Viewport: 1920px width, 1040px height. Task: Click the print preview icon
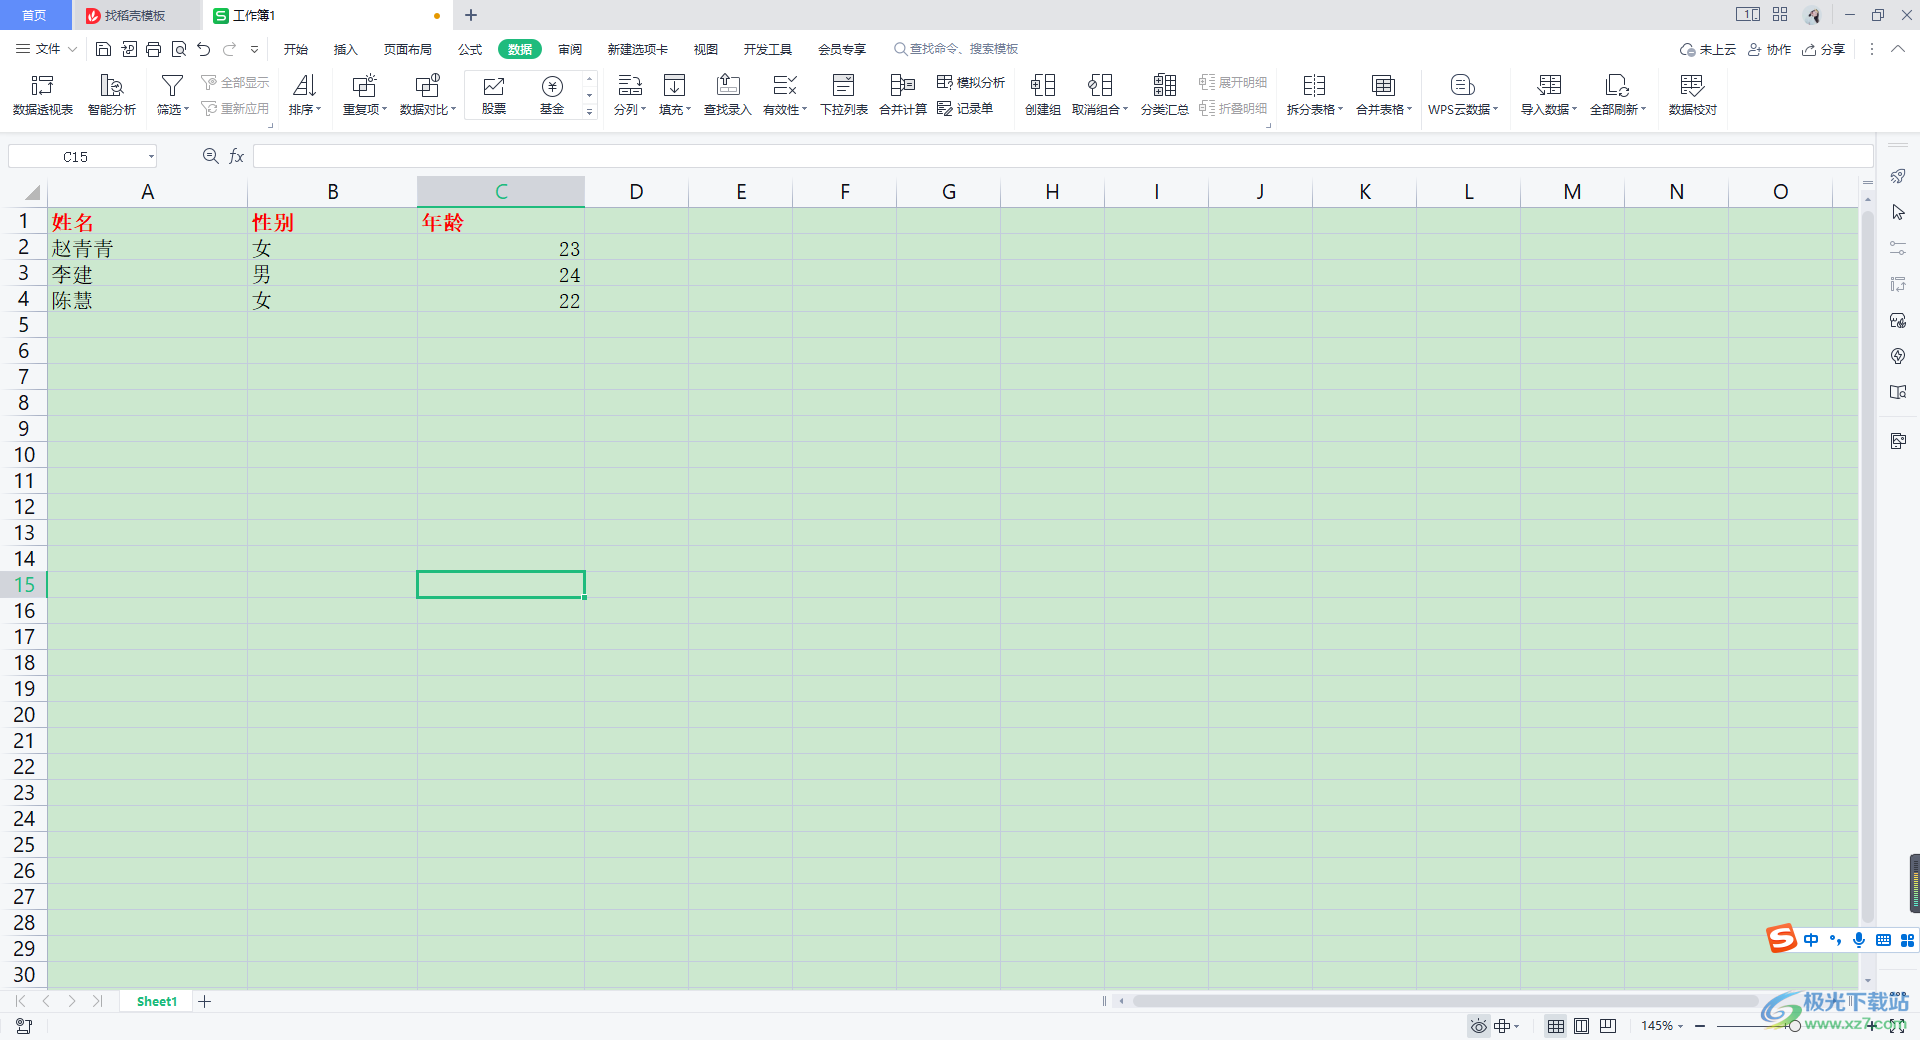point(179,49)
